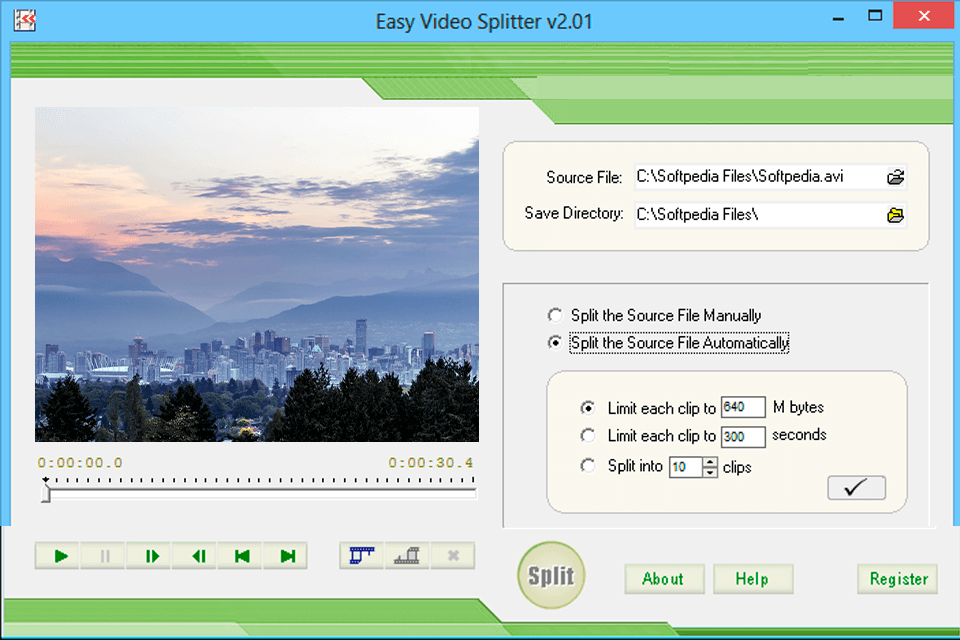Set the clip start mark filmstrip icon
This screenshot has height=640, width=960.
point(361,556)
